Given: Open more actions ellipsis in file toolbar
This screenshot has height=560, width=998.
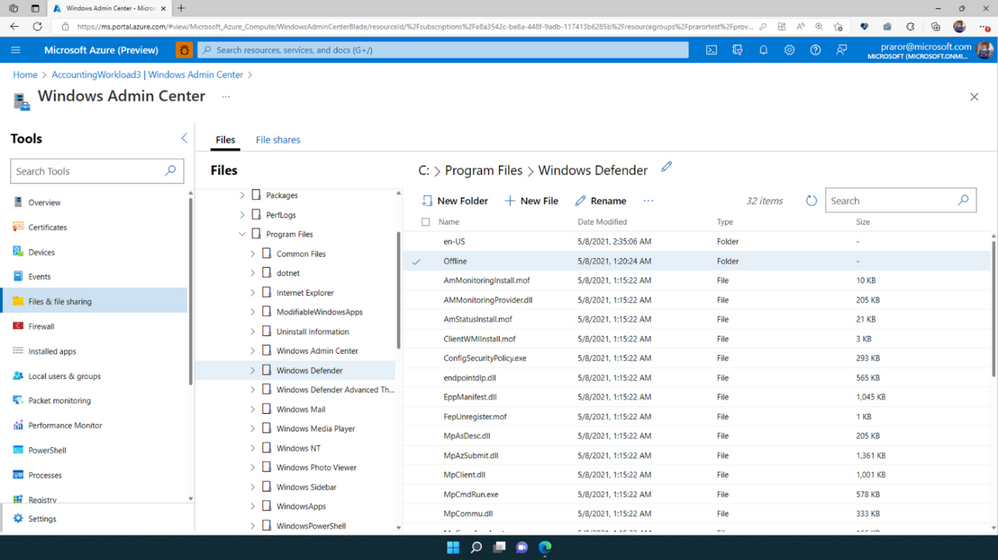Looking at the screenshot, I should (648, 200).
